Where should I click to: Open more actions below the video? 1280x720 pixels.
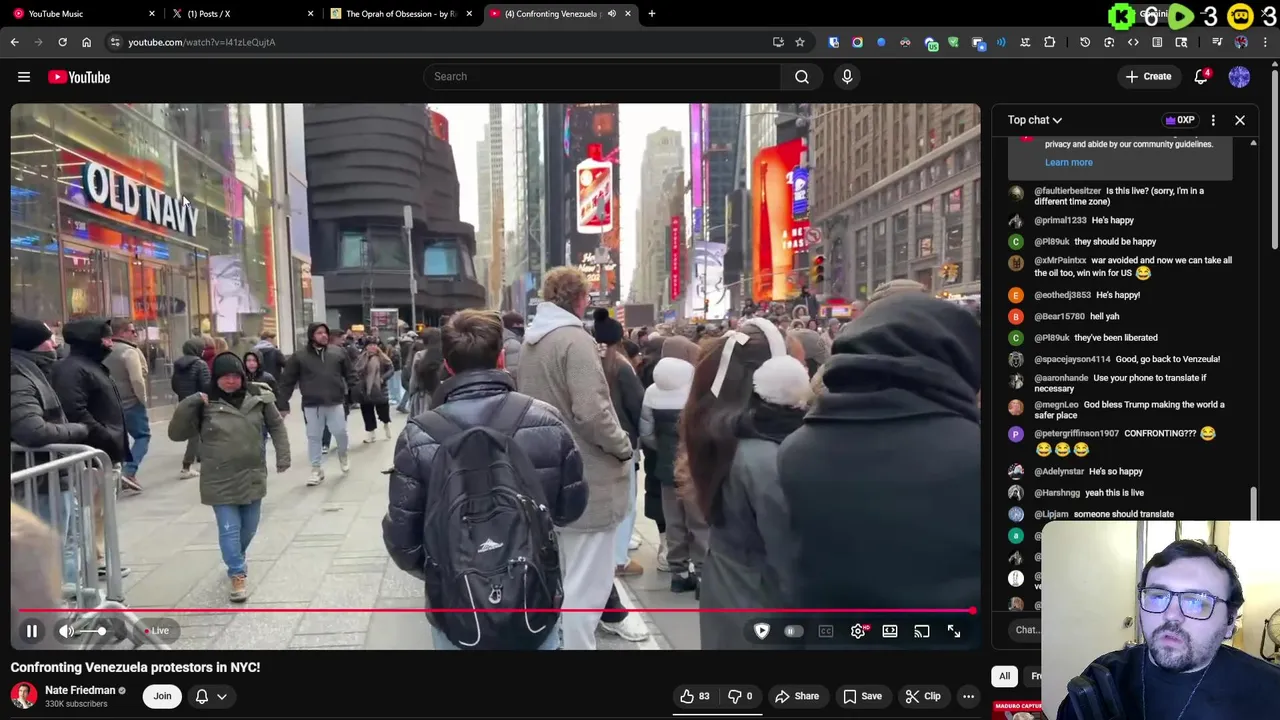pyautogui.click(x=968, y=696)
